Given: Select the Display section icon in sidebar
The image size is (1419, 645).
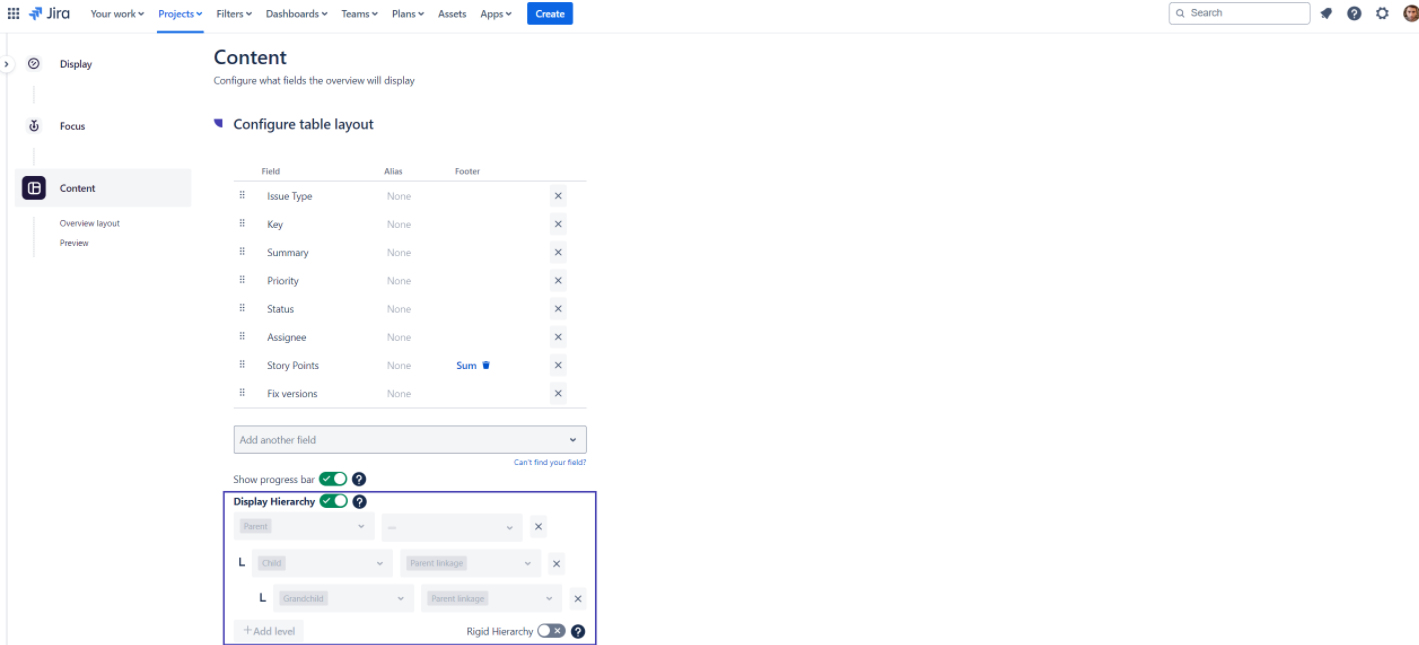Looking at the screenshot, I should pyautogui.click(x=33, y=63).
